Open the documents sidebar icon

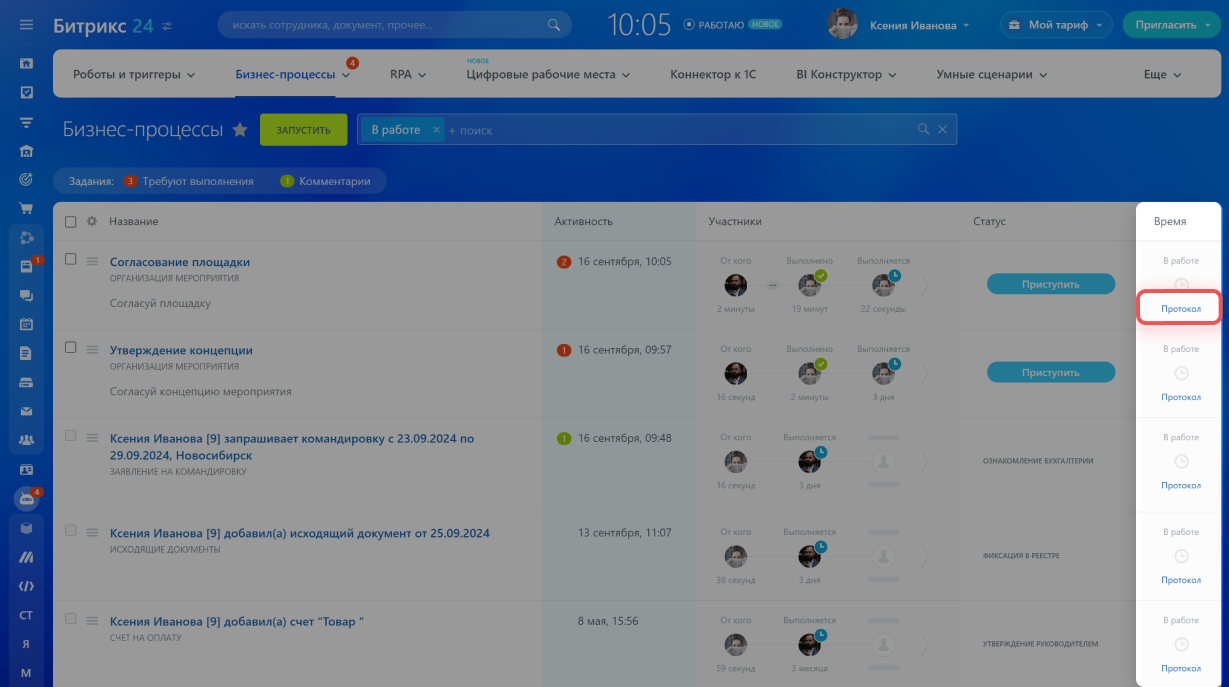tap(26, 354)
